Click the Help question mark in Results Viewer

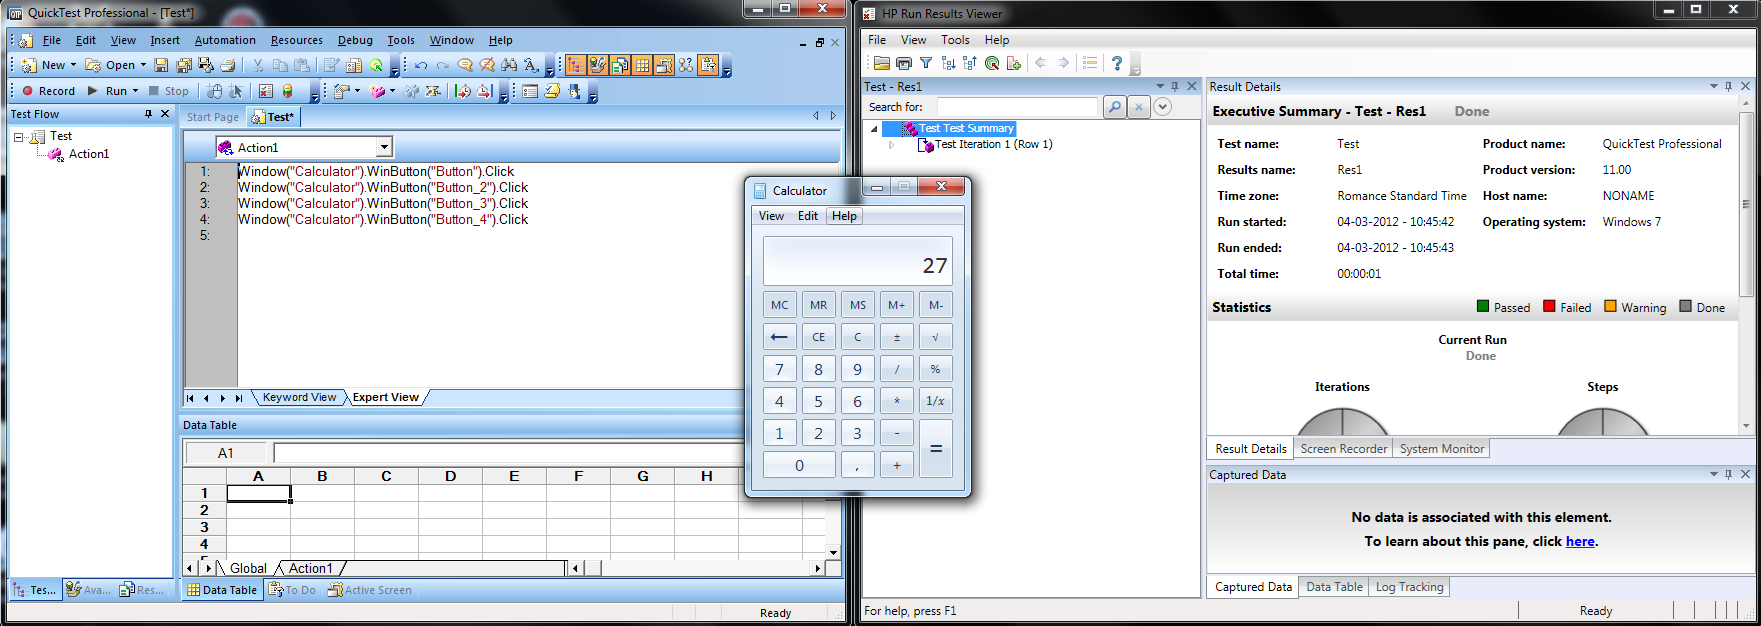1117,63
